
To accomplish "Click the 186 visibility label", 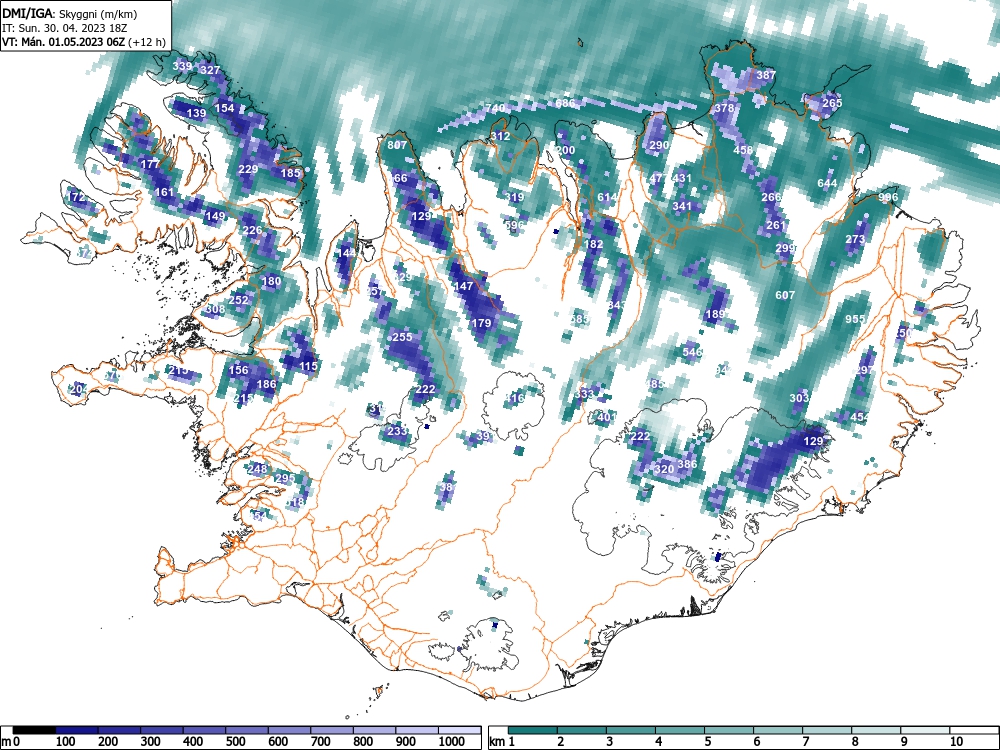I will pyautogui.click(x=266, y=384).
